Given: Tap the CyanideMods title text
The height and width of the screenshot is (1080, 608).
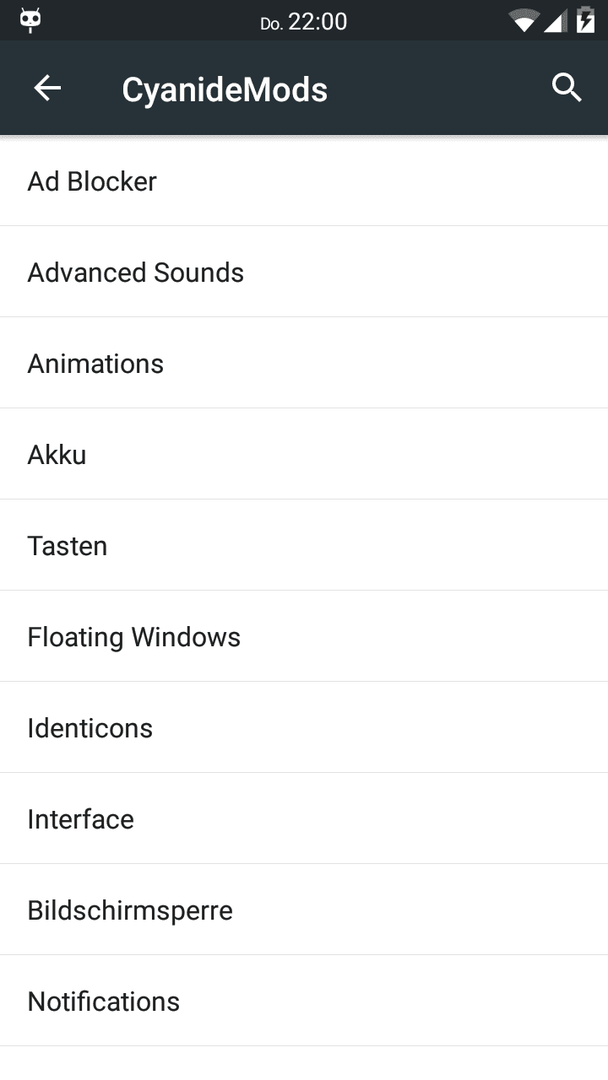Looking at the screenshot, I should point(224,90).
